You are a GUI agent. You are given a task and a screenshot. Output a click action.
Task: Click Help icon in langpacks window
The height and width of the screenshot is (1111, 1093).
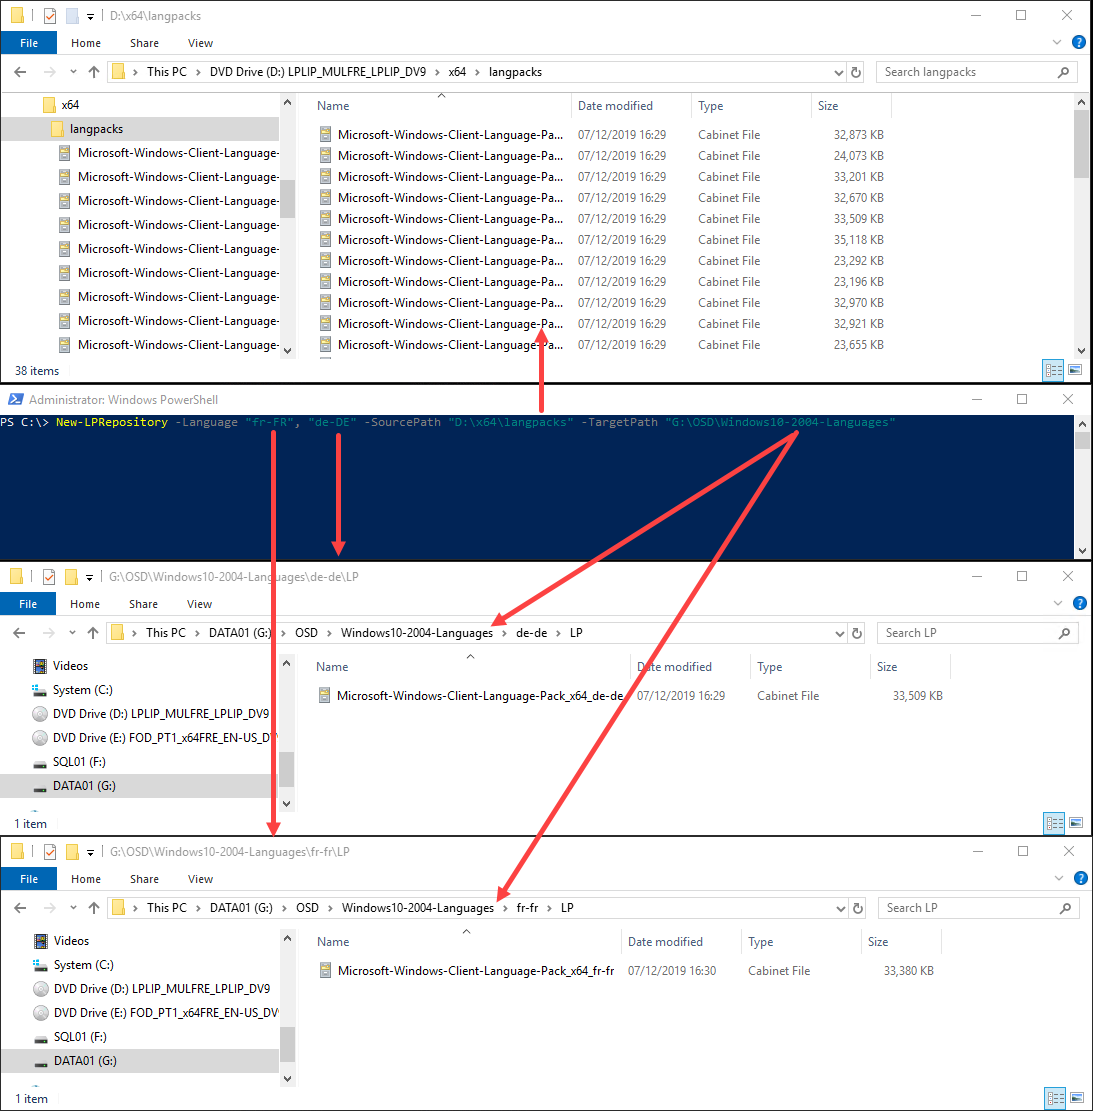1078,43
